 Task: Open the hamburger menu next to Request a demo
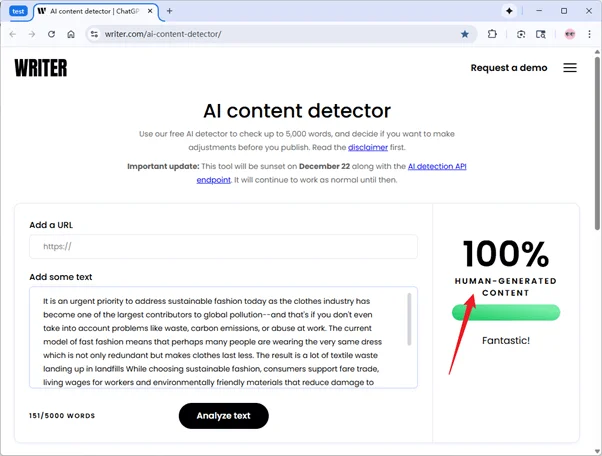click(569, 68)
